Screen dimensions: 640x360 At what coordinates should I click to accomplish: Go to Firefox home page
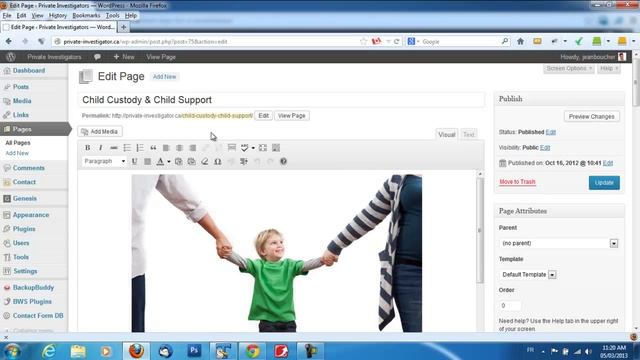tap(520, 41)
